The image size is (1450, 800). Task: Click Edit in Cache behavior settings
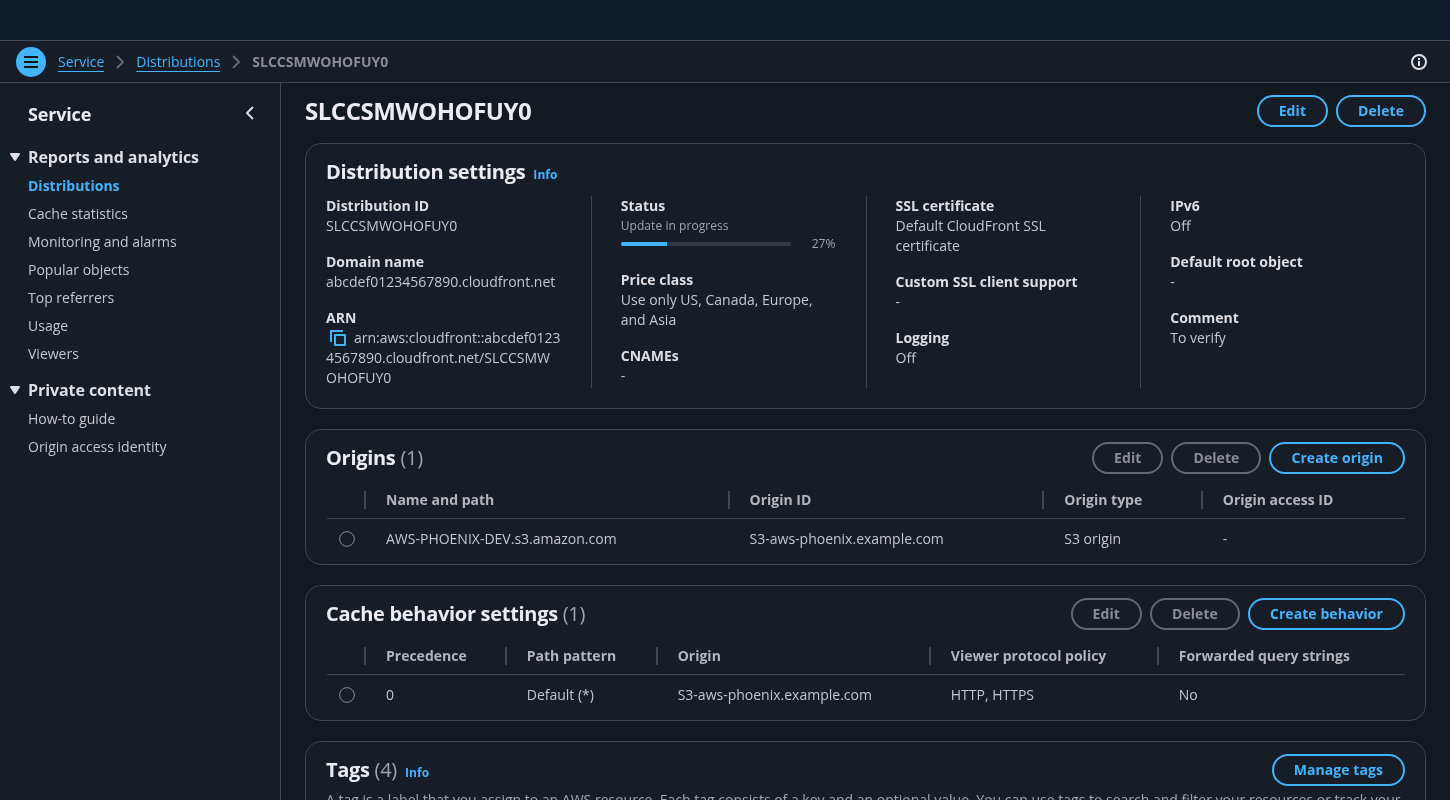(1106, 614)
